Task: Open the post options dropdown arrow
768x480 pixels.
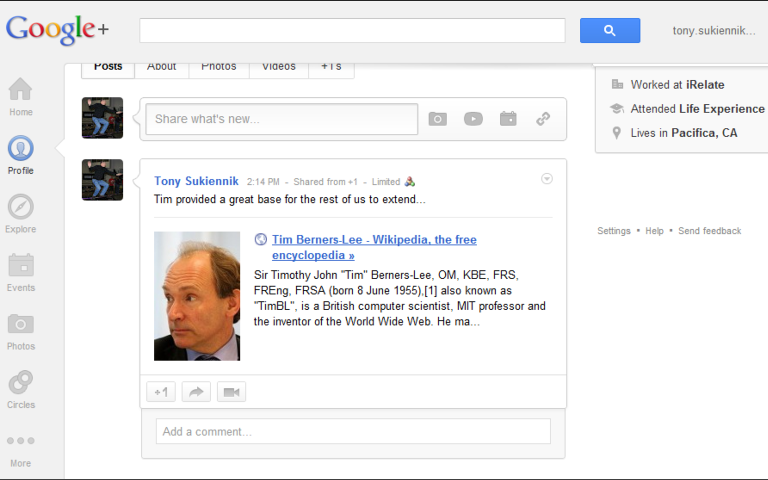Action: (547, 179)
